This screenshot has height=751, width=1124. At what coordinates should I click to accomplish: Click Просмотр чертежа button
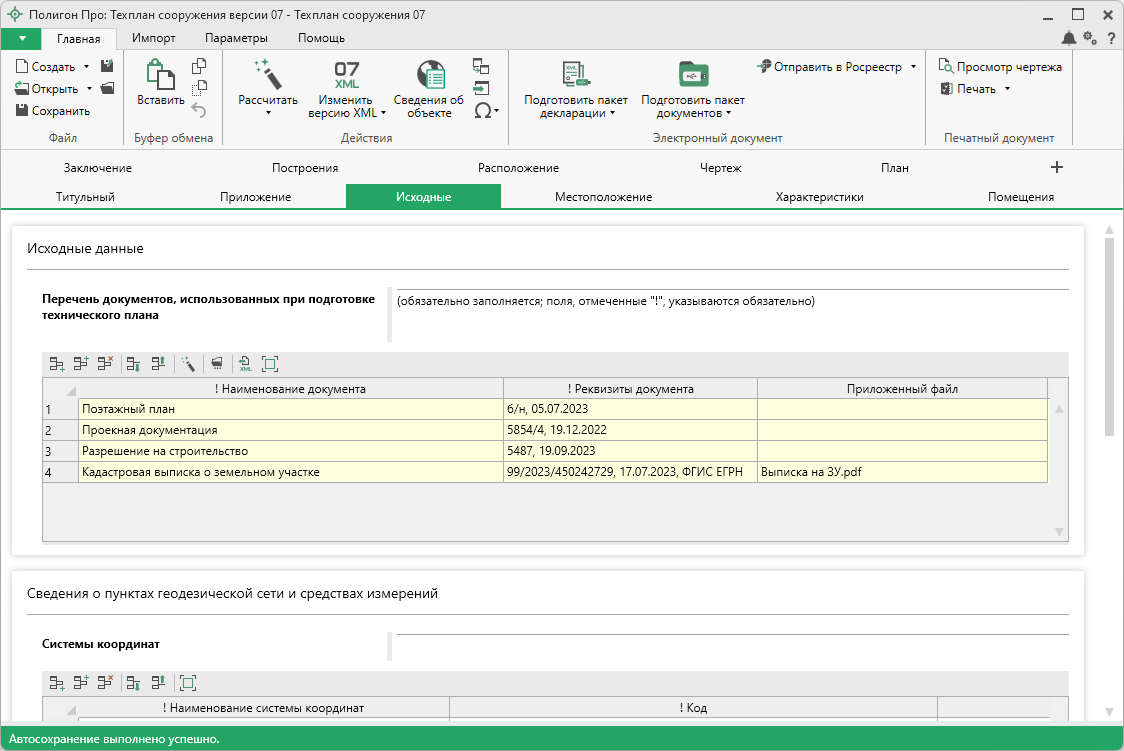click(x=1000, y=67)
